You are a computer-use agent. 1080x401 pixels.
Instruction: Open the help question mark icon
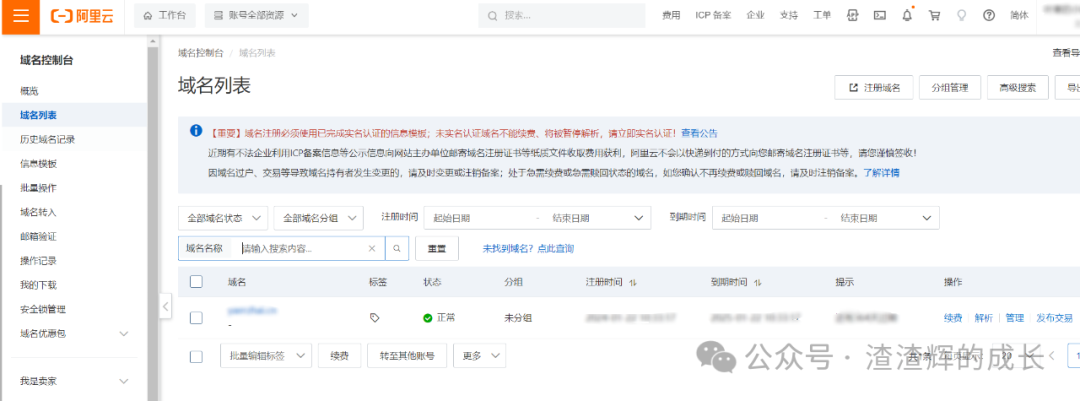[989, 15]
